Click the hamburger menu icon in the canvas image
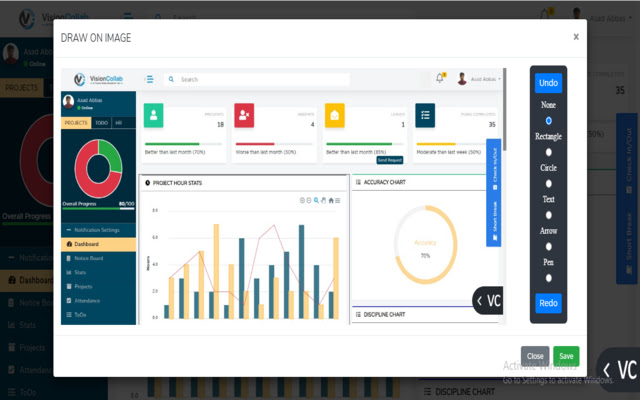The height and width of the screenshot is (400, 640). click(149, 79)
